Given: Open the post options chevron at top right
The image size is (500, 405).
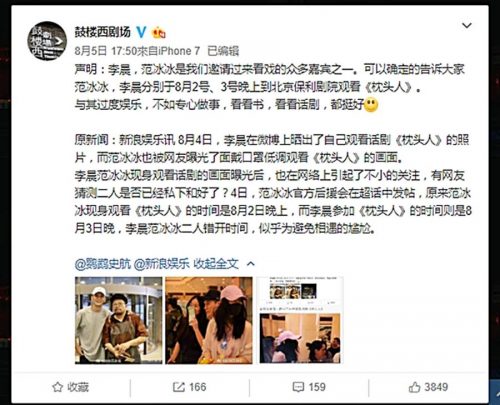Looking at the screenshot, I should (467, 25).
